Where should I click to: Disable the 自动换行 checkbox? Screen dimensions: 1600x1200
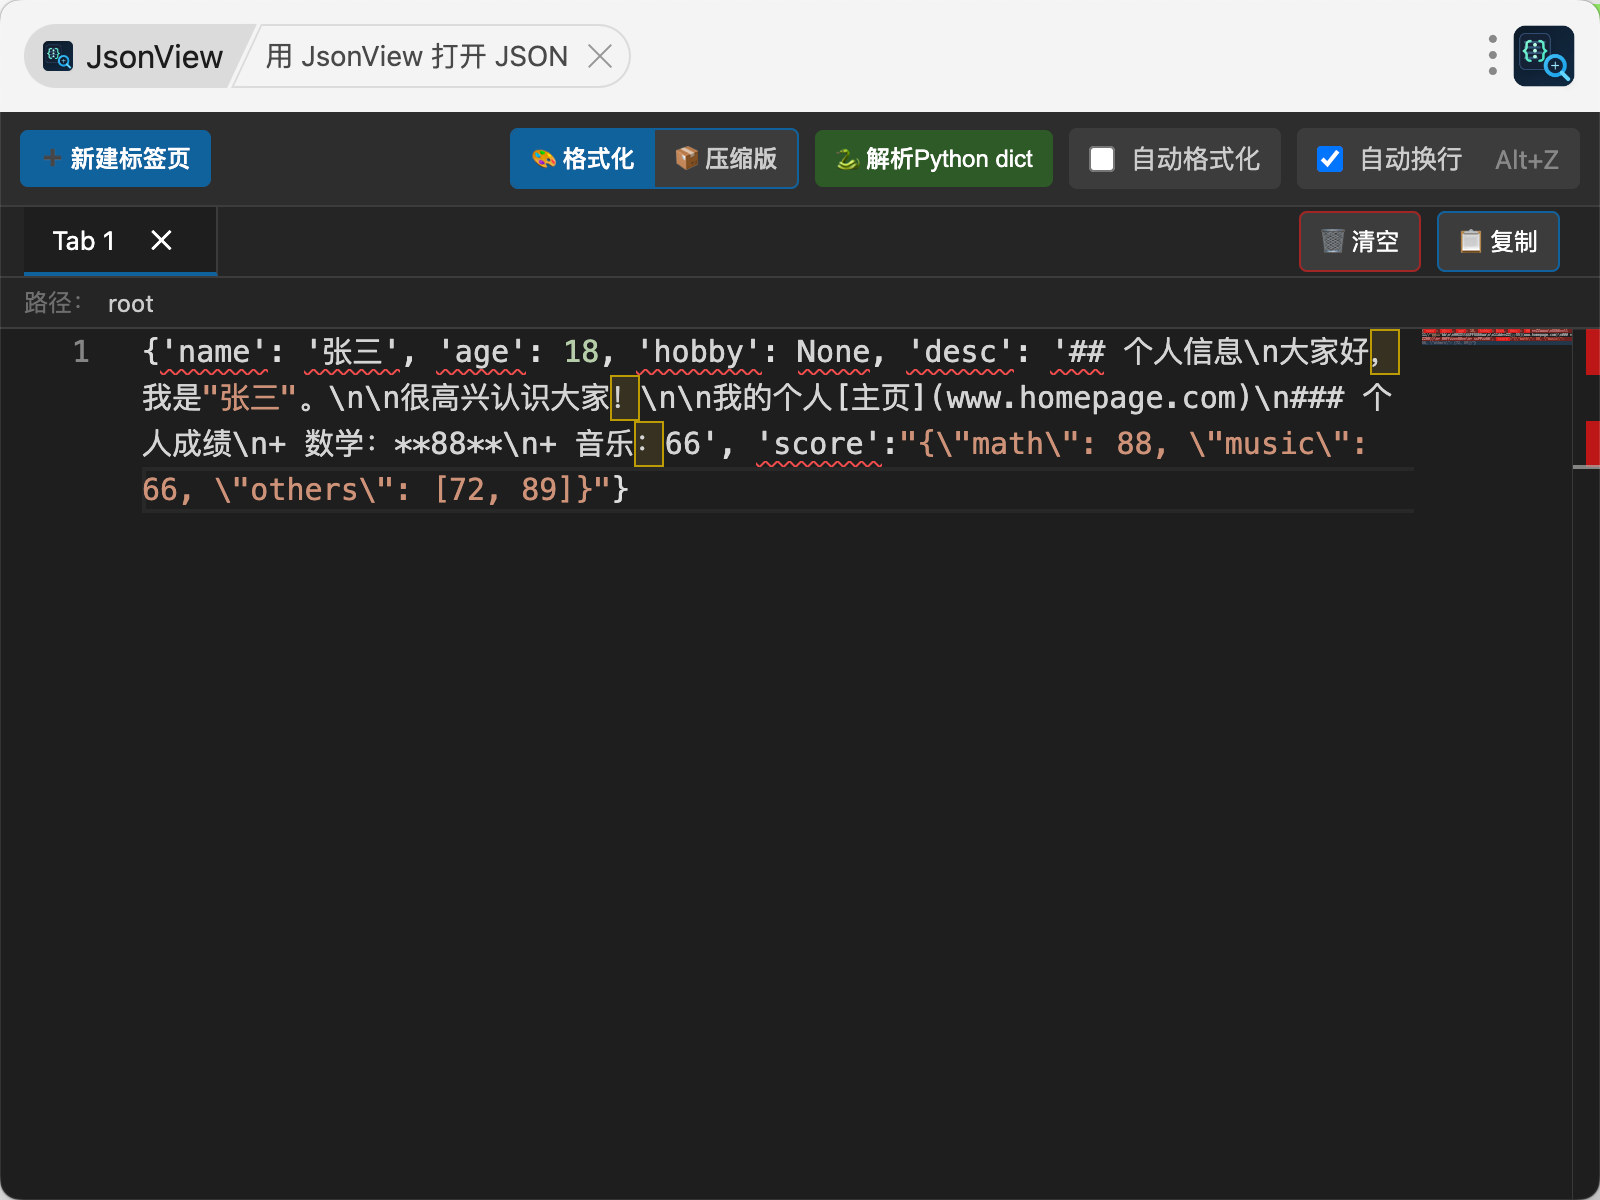(1330, 159)
